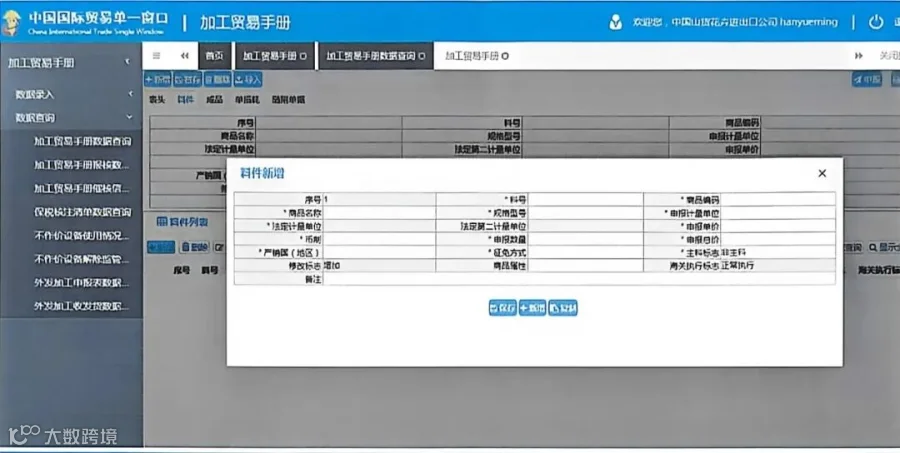900x453 pixels.
Task: Click the user avatar icon in header
Action: pos(615,22)
